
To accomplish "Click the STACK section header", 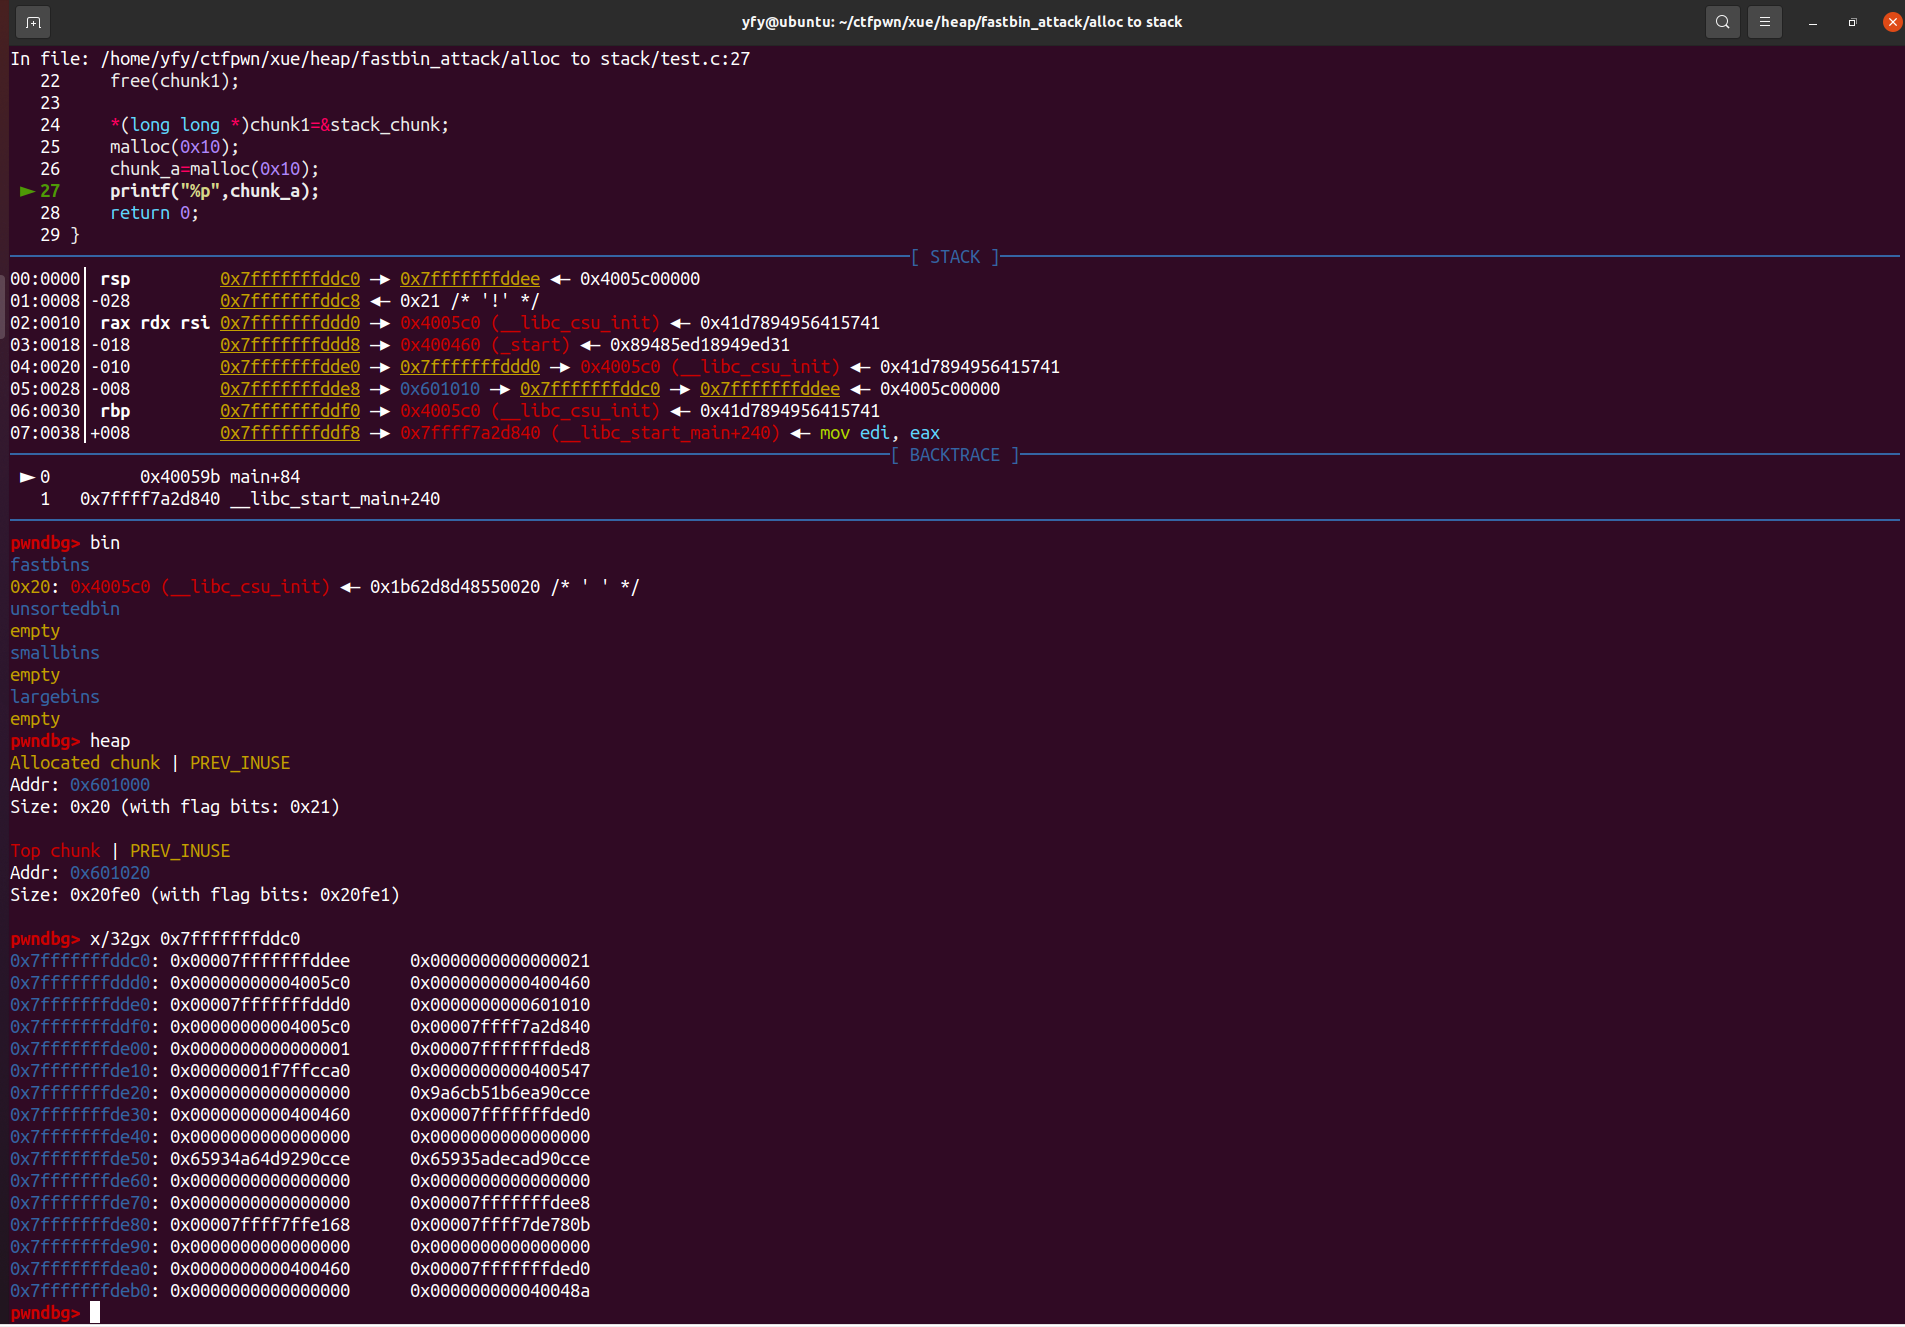I will [955, 257].
